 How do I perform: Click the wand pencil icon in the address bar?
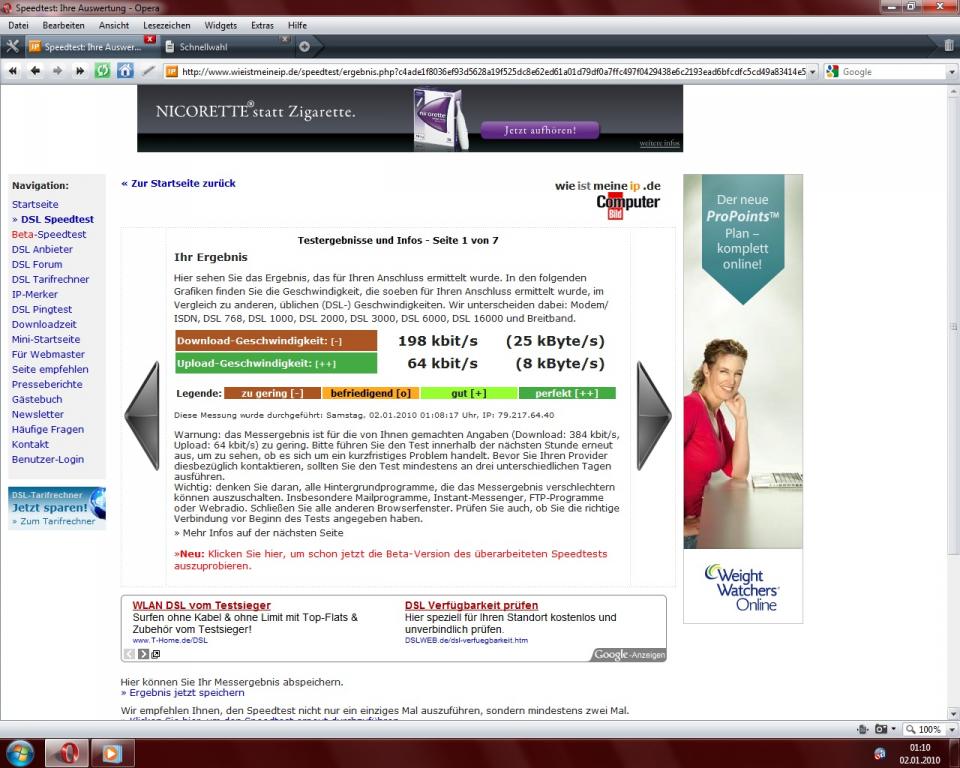pyautogui.click(x=148, y=71)
